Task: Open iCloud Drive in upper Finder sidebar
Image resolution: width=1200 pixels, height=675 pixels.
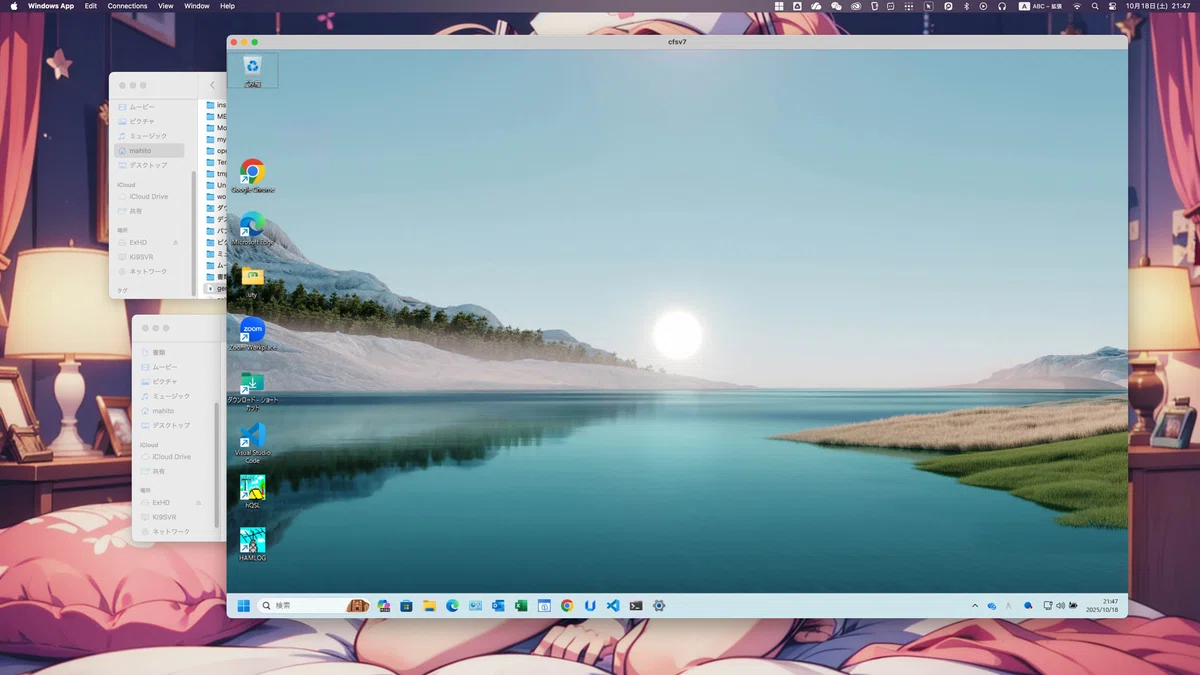Action: [149, 197]
